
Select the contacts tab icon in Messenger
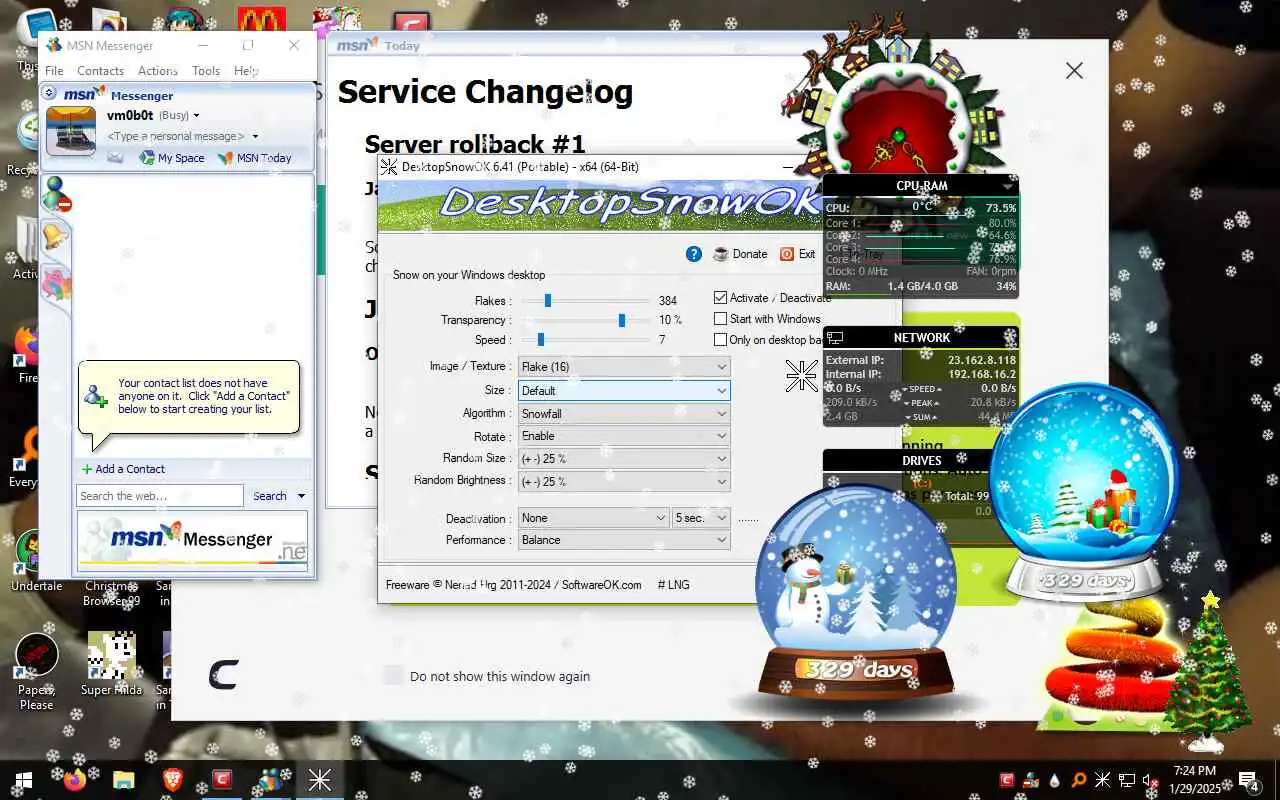coord(56,195)
